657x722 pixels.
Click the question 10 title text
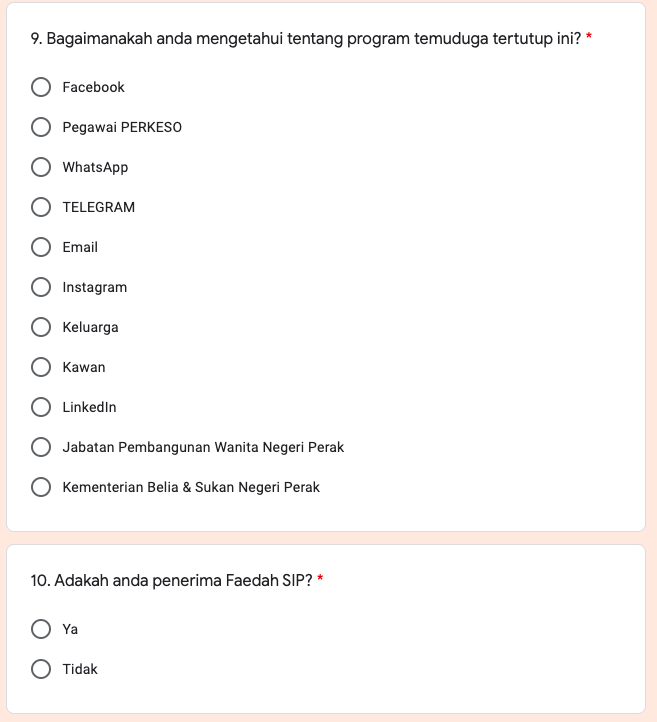click(x=171, y=581)
